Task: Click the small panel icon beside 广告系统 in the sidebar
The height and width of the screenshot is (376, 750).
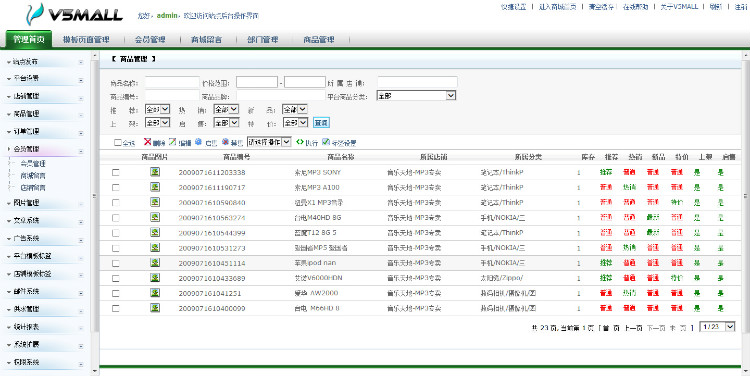Action: 80,240
